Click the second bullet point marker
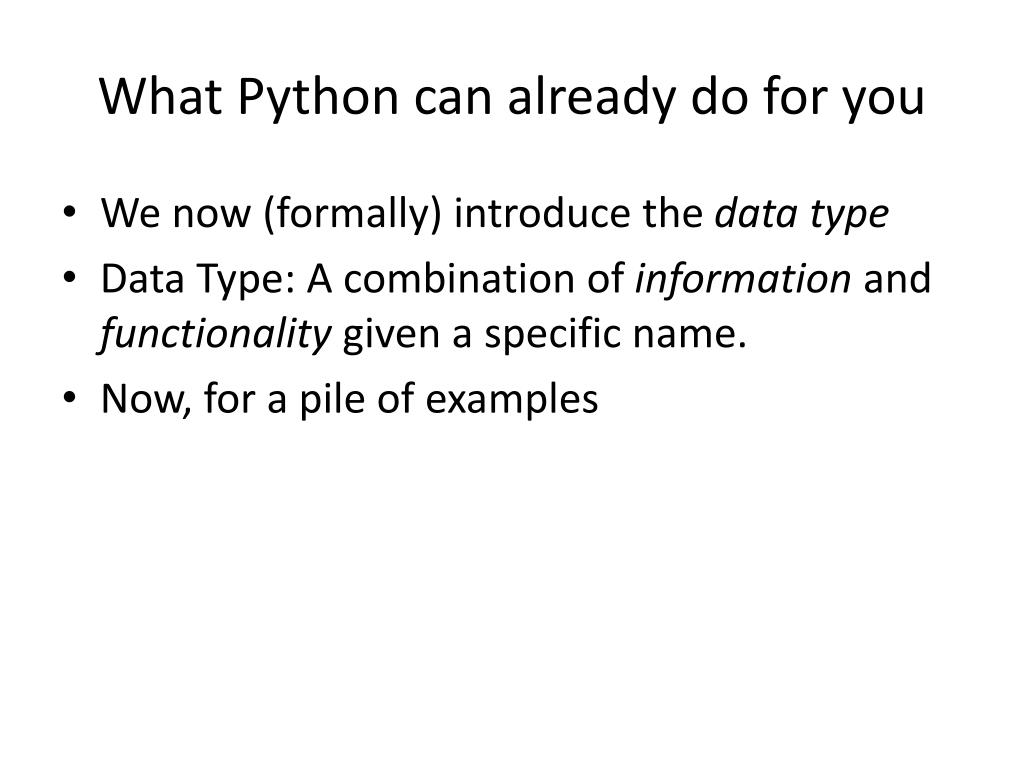This screenshot has height=768, width=1024. click(69, 278)
